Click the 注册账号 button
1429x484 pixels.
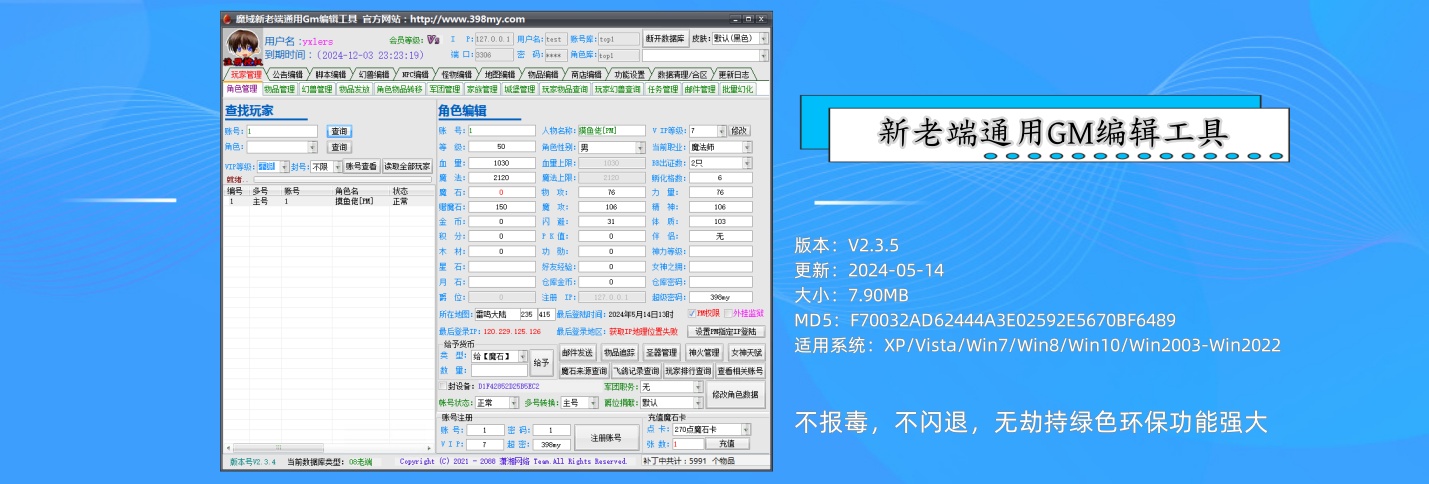point(605,437)
